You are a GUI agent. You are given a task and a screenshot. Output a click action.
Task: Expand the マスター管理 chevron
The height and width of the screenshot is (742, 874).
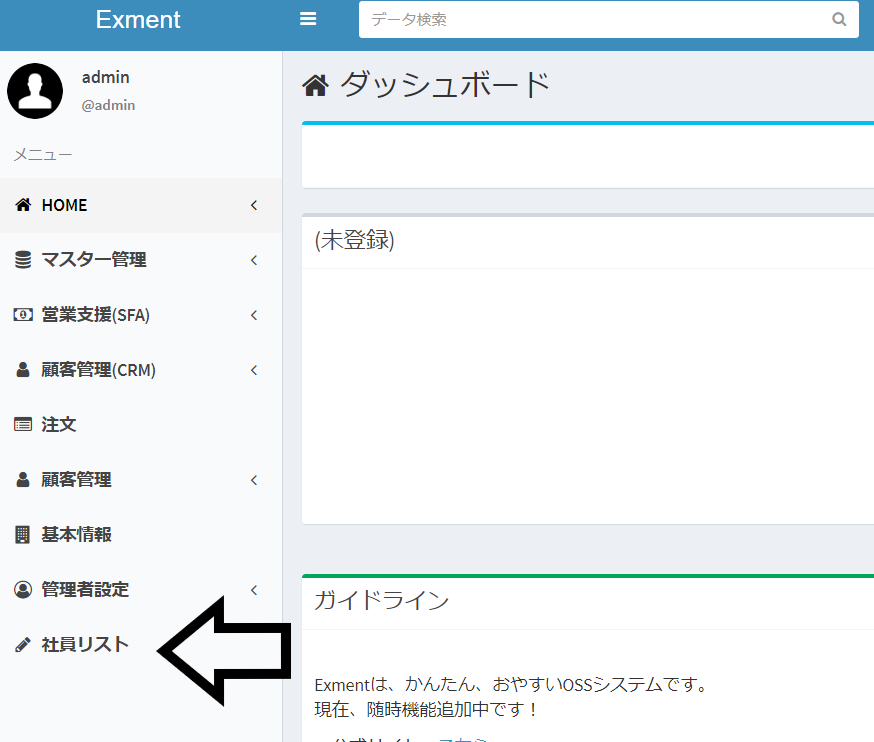point(254,260)
